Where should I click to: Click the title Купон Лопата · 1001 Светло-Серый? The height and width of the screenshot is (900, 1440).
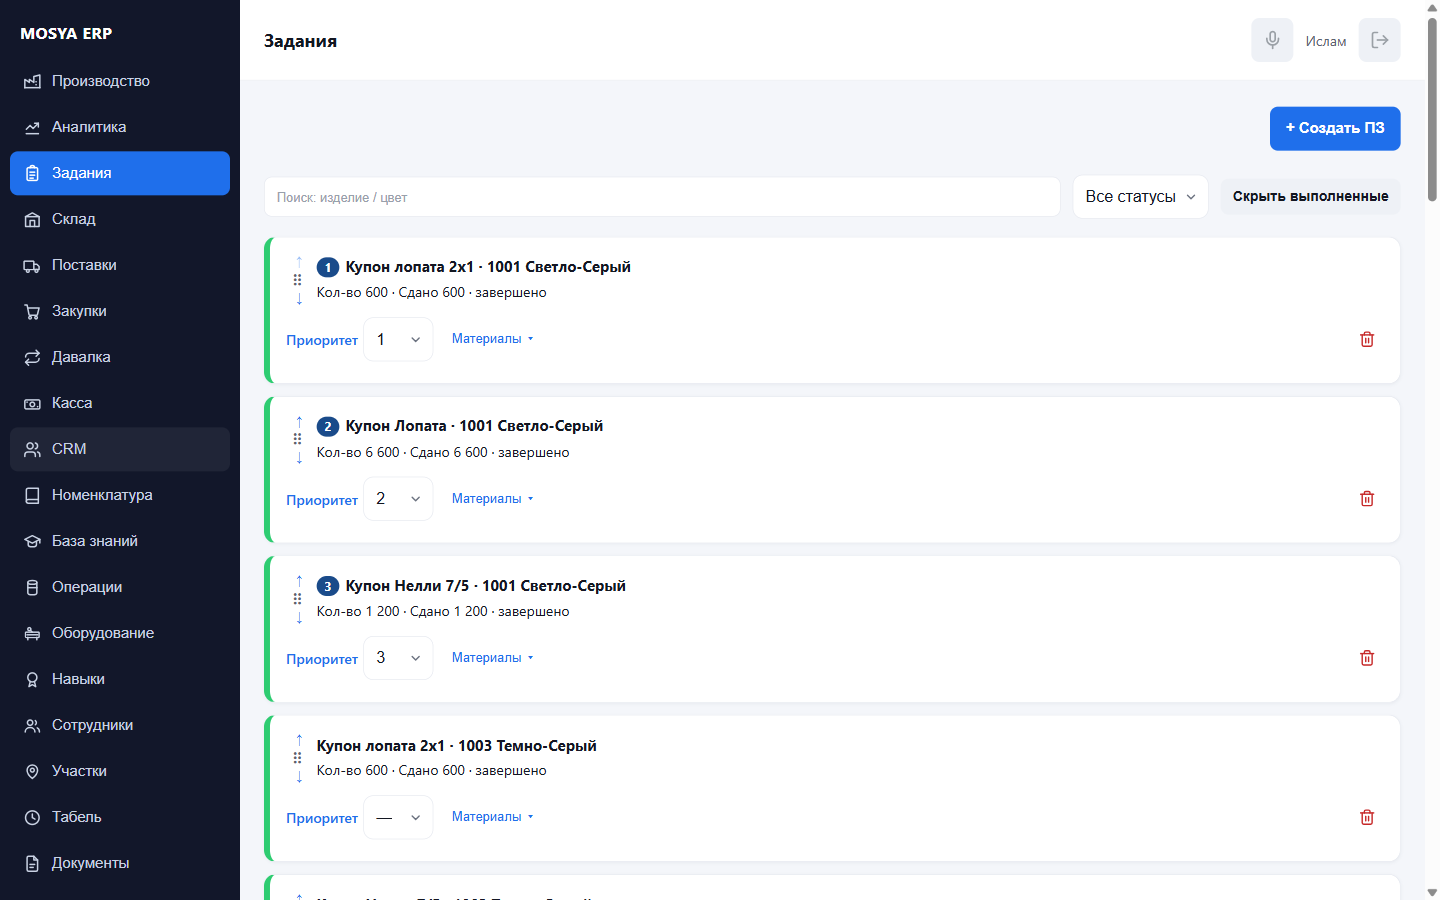(474, 426)
